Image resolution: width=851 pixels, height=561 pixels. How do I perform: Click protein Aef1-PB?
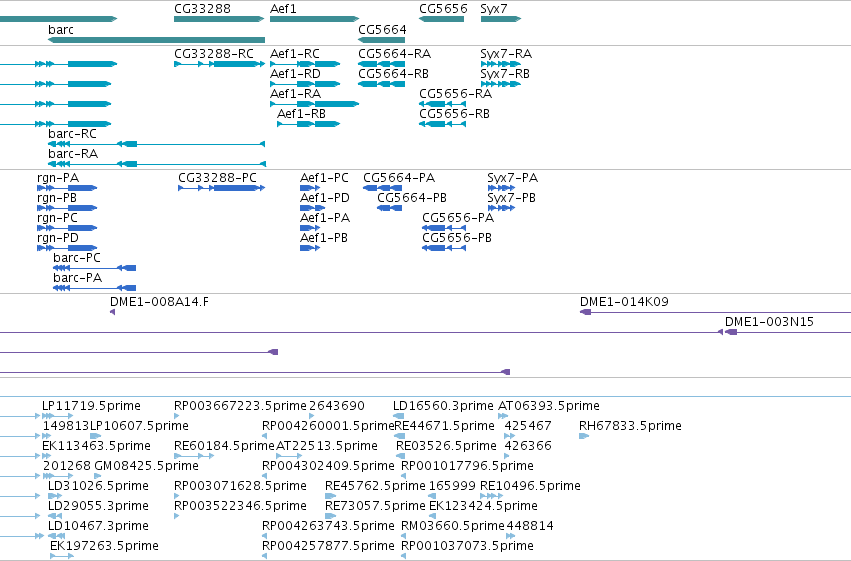pyautogui.click(x=324, y=238)
